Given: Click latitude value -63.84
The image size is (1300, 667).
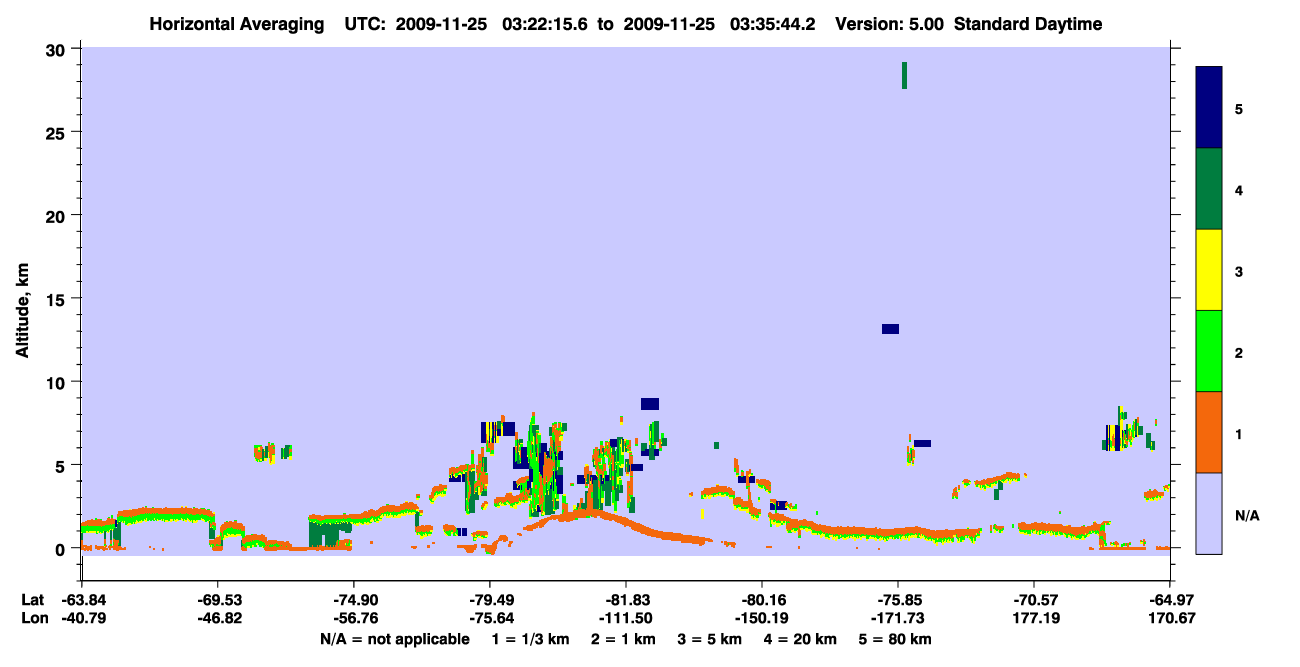Looking at the screenshot, I should coord(82,600).
